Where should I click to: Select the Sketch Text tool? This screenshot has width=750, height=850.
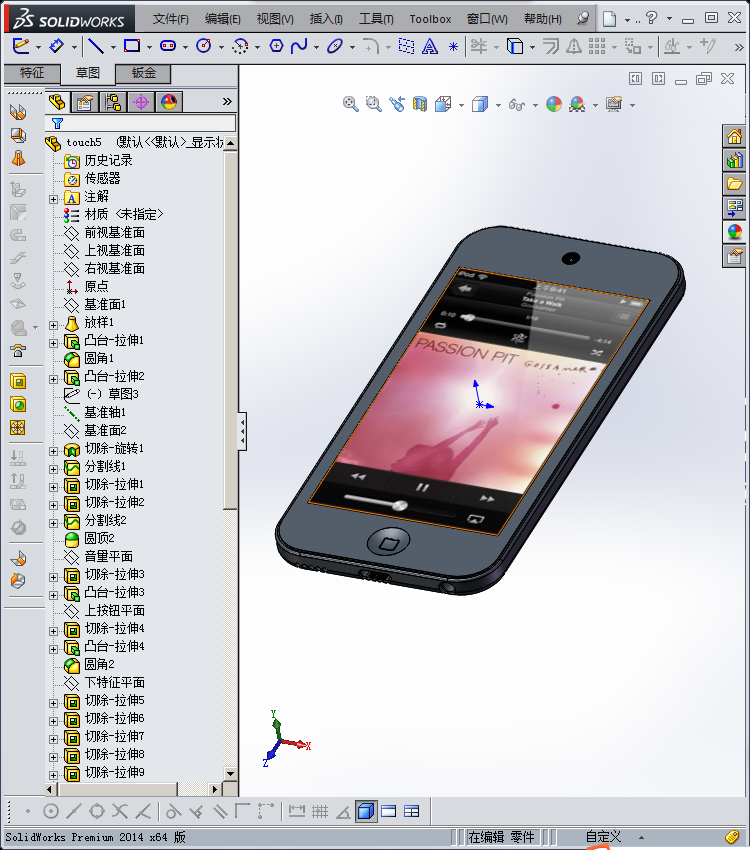click(430, 47)
